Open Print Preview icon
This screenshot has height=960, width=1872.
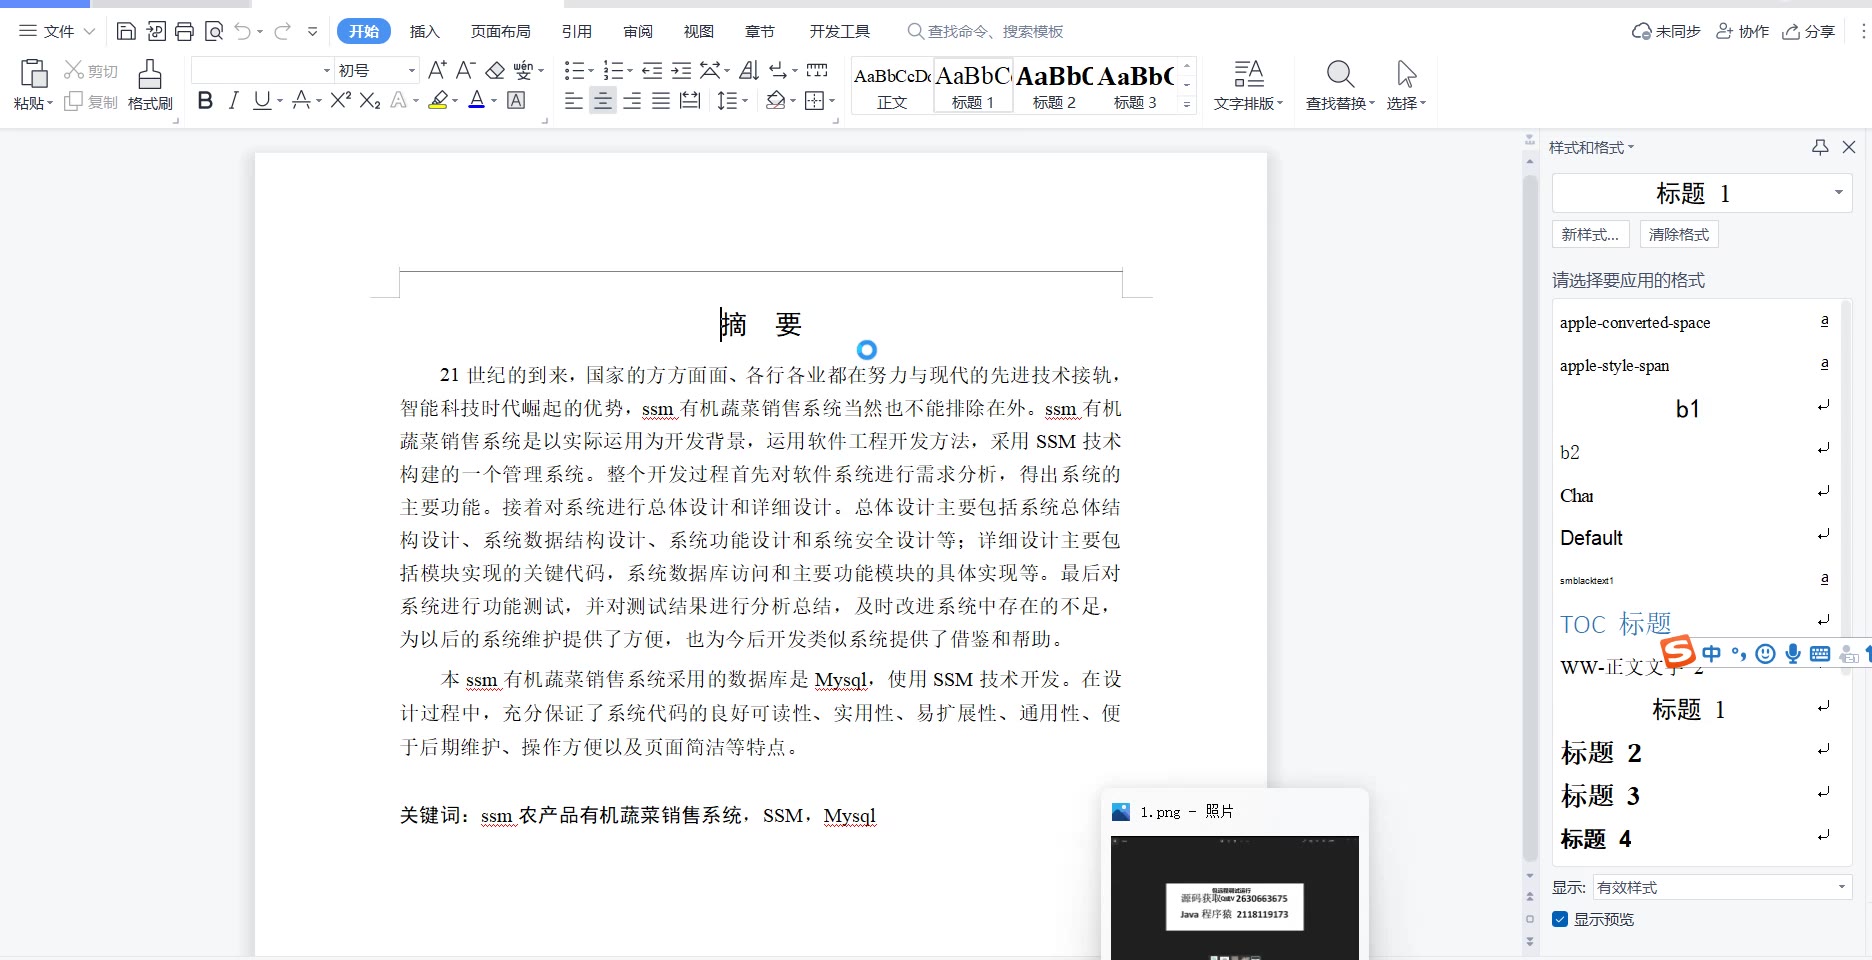click(213, 31)
